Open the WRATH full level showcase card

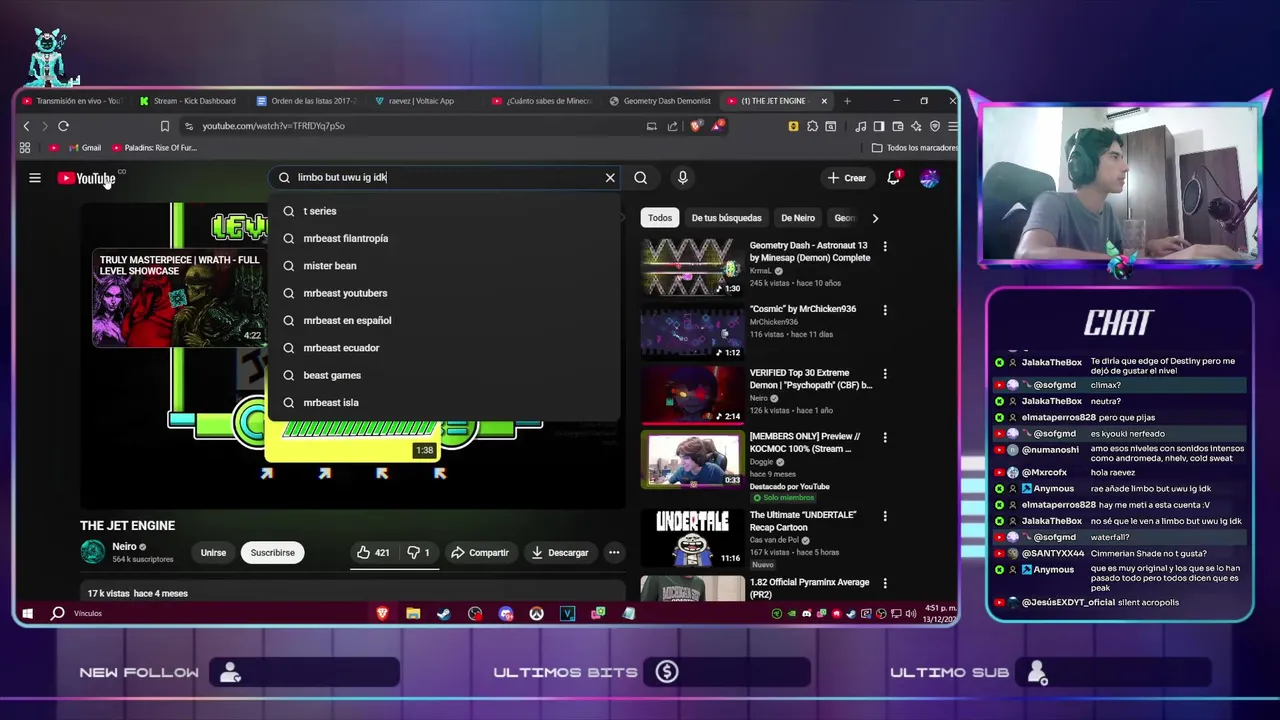click(x=179, y=298)
